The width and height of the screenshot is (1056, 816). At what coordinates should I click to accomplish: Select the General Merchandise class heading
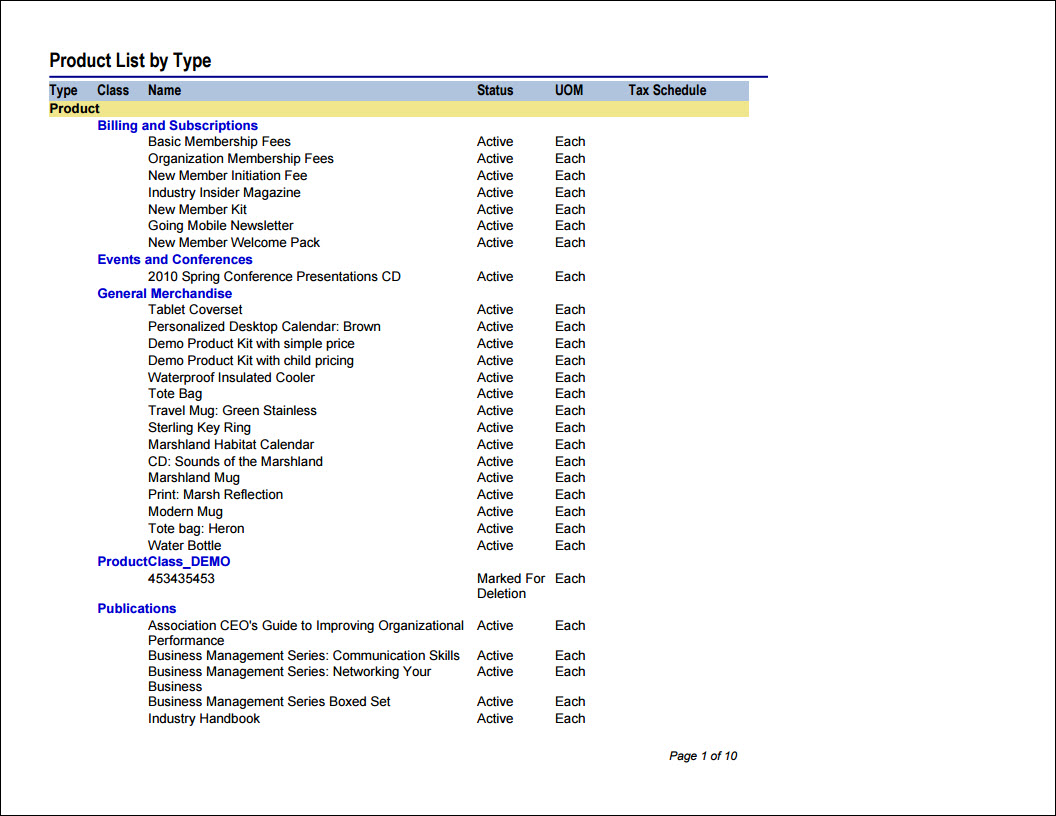pos(164,293)
